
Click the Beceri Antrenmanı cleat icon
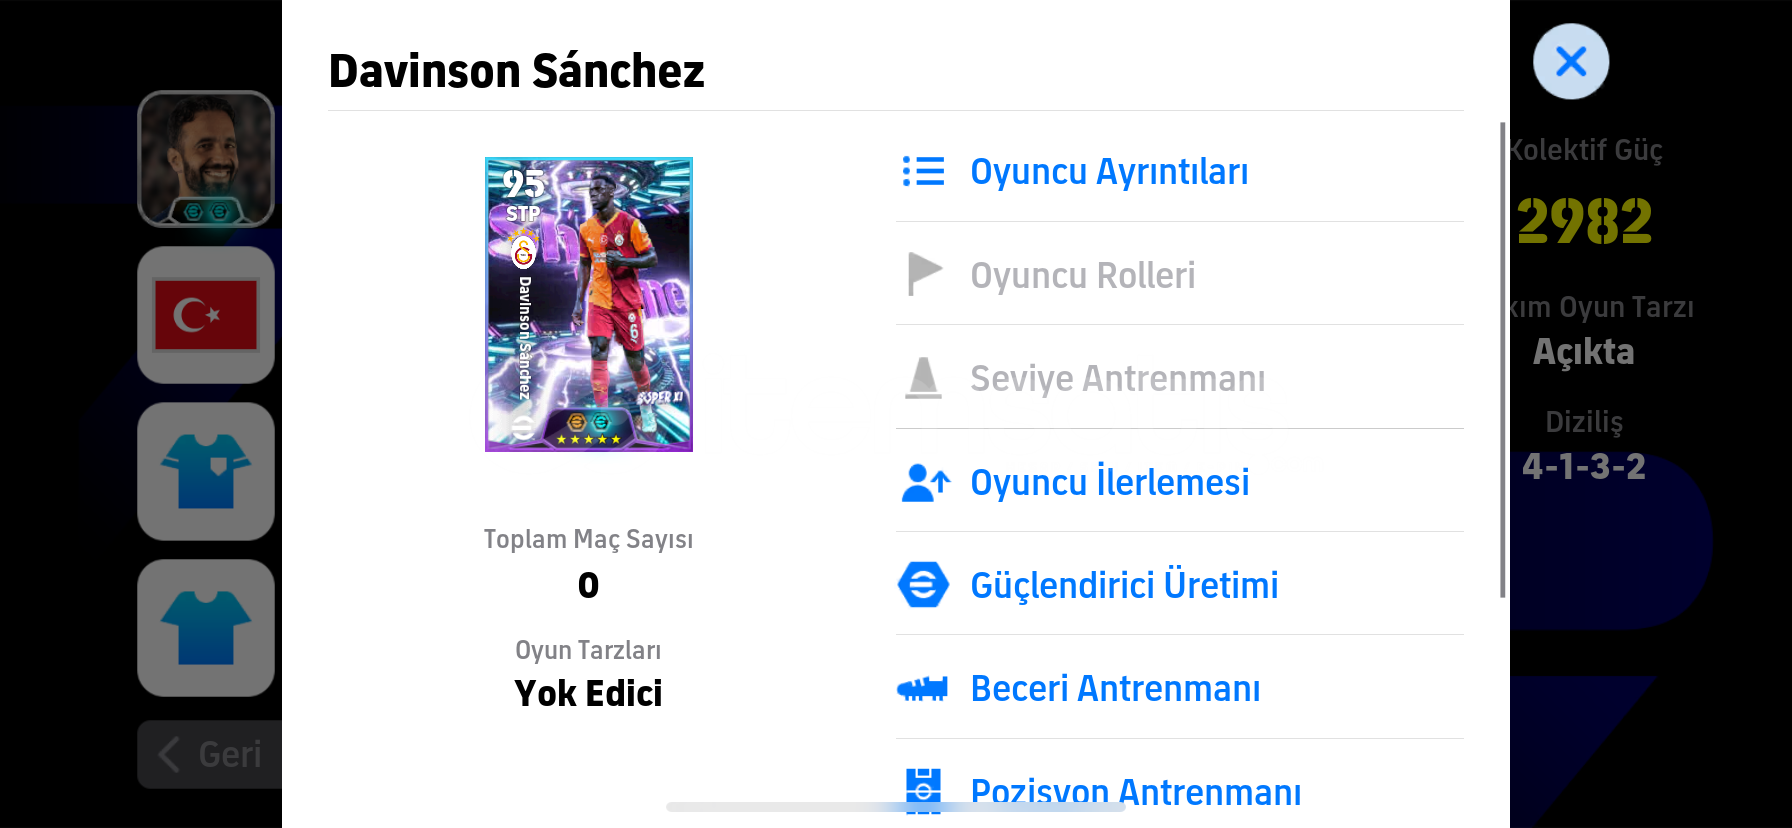click(x=923, y=688)
